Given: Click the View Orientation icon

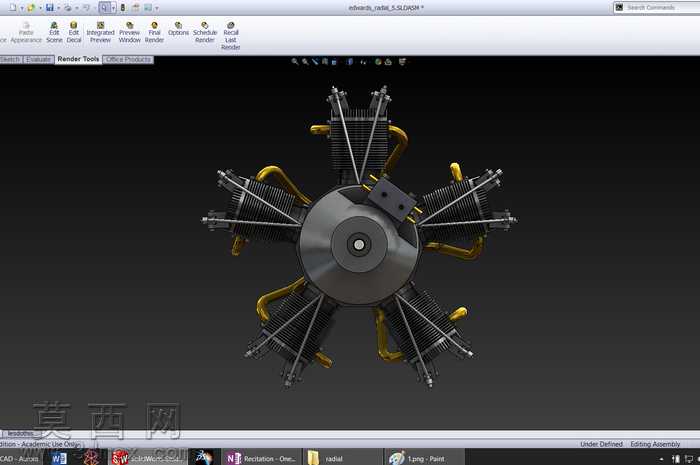Looking at the screenshot, I should (334, 62).
